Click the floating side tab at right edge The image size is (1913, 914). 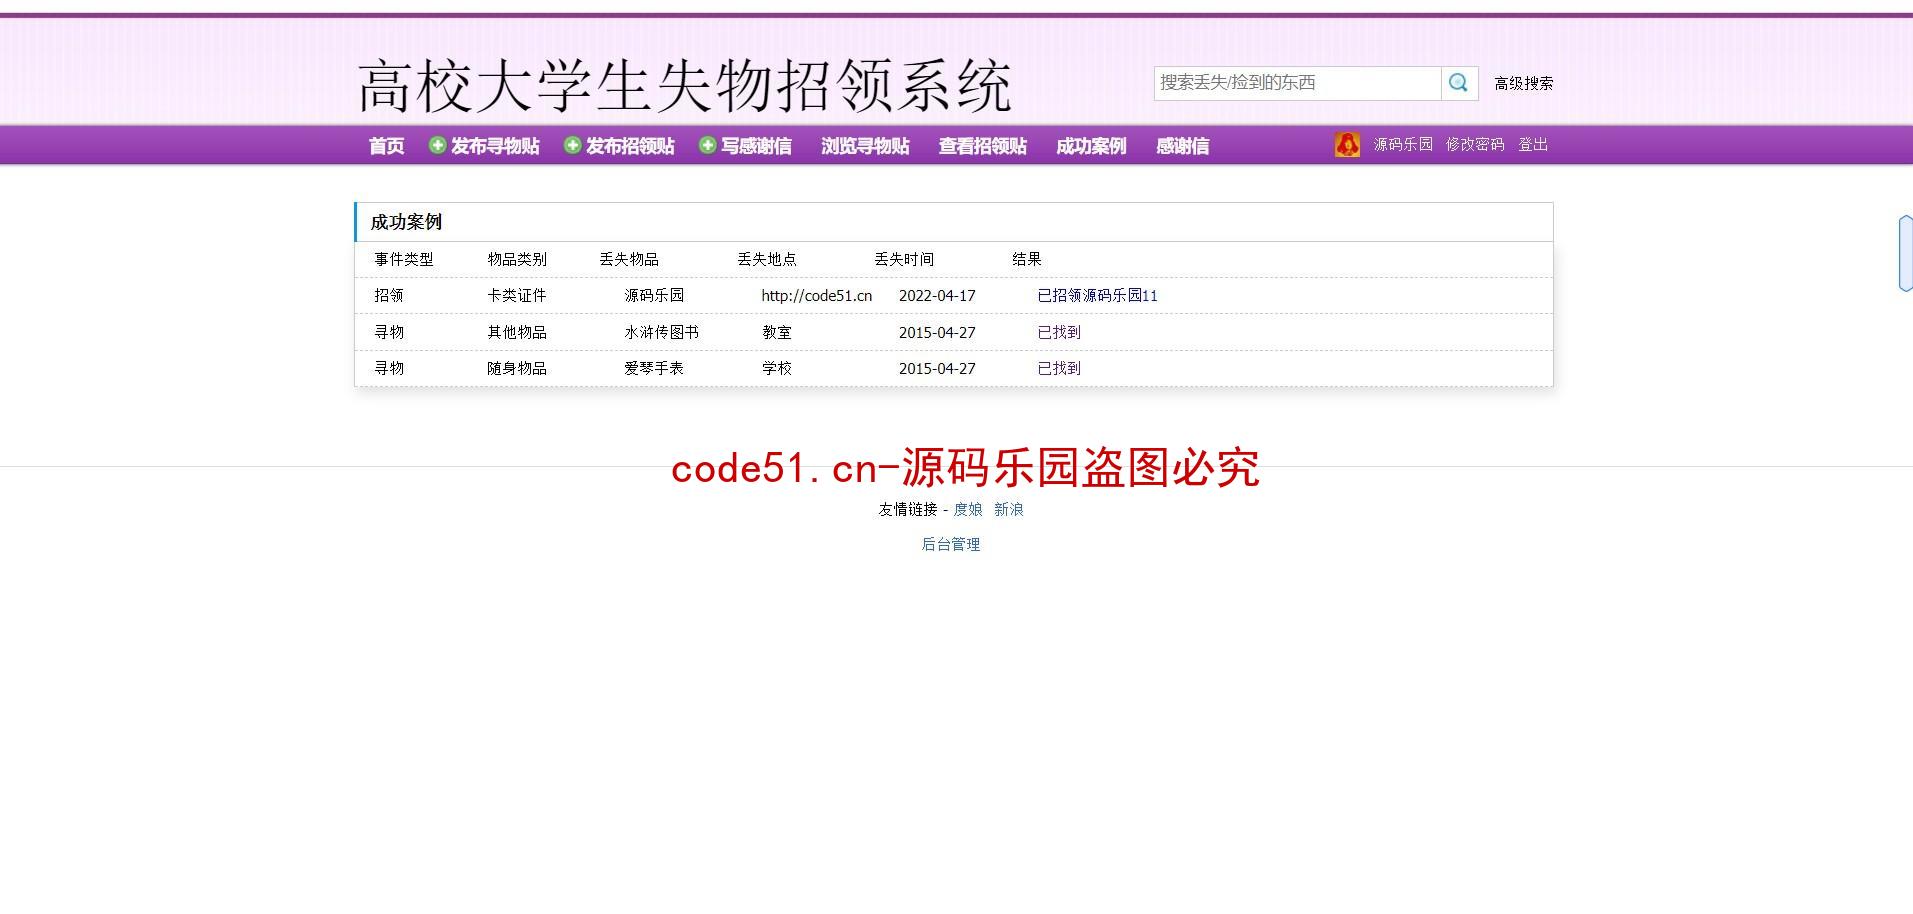1906,253
